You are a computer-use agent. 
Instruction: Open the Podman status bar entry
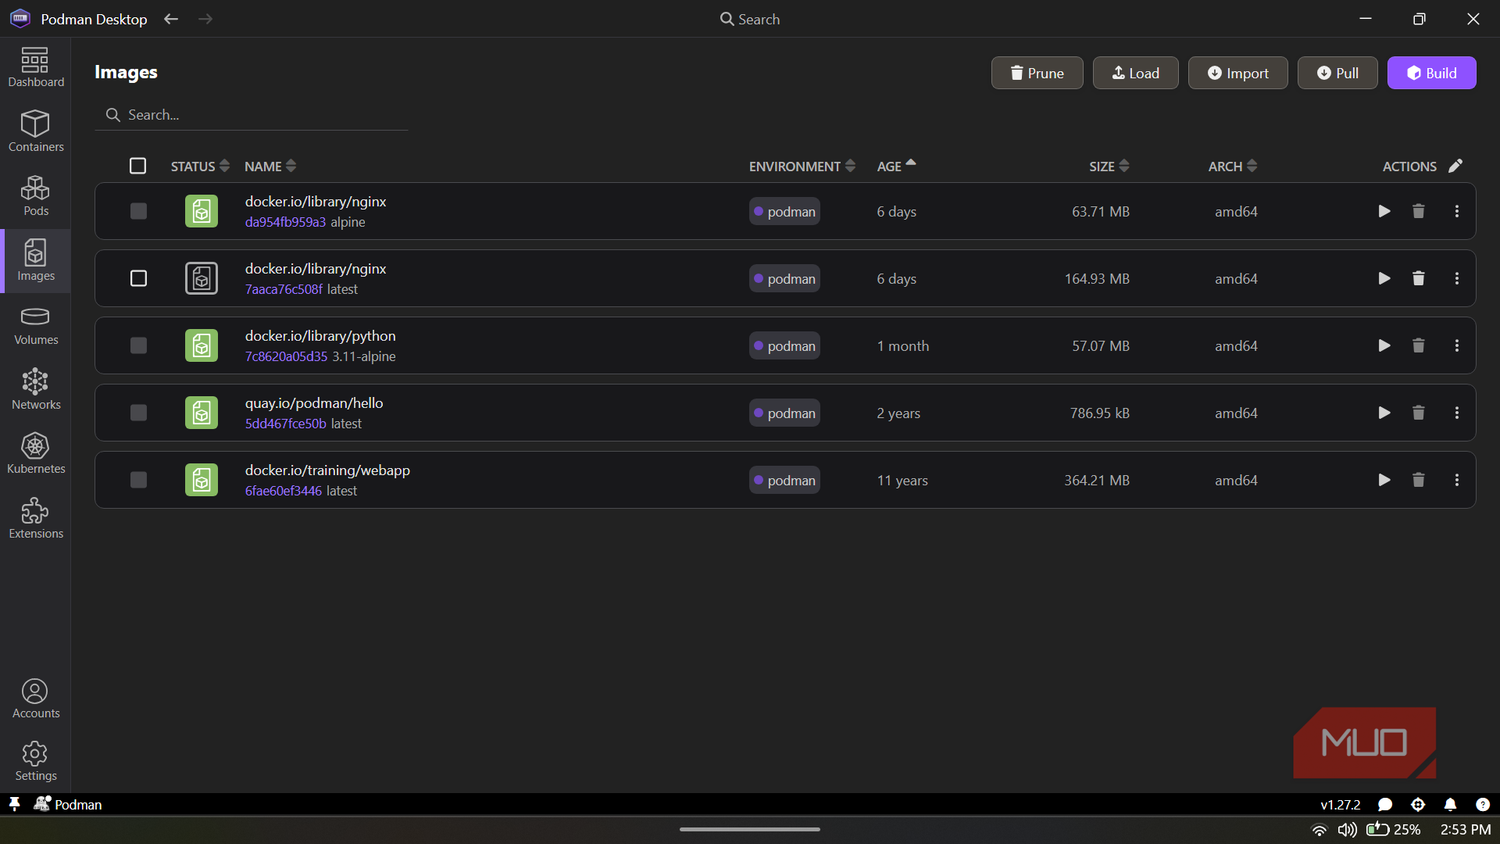pyautogui.click(x=68, y=804)
